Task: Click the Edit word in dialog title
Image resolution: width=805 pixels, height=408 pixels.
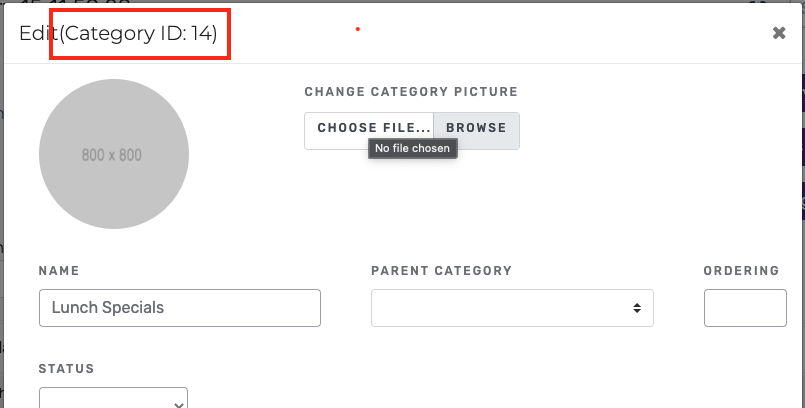Action: click(x=39, y=33)
